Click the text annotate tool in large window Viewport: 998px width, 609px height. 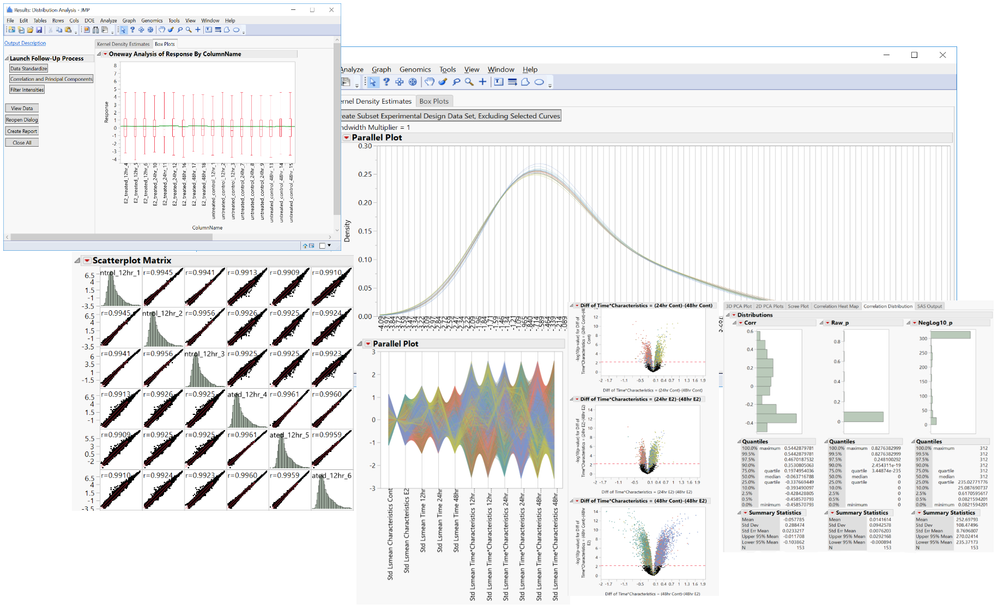click(498, 82)
